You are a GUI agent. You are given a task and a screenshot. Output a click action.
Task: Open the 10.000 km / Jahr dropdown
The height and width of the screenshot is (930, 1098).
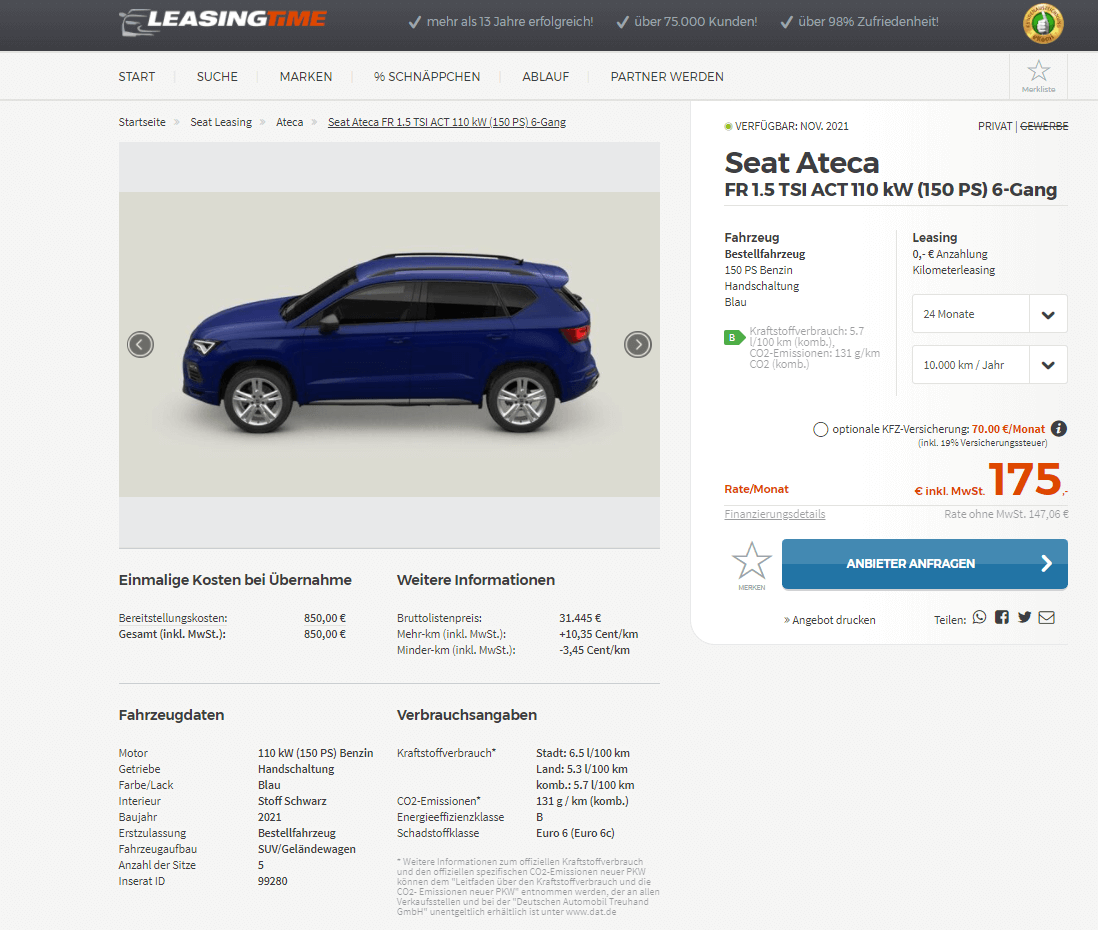tap(989, 365)
